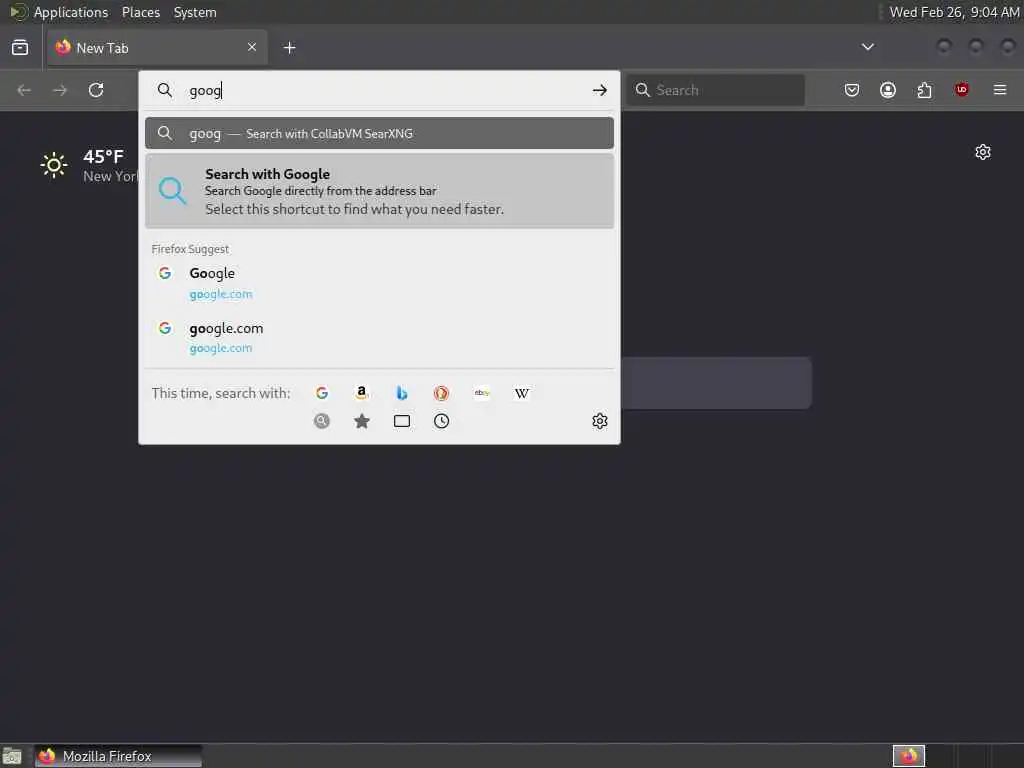The height and width of the screenshot is (768, 1024).
Task: Search bookmarks via star shortcut icon
Action: click(x=362, y=421)
